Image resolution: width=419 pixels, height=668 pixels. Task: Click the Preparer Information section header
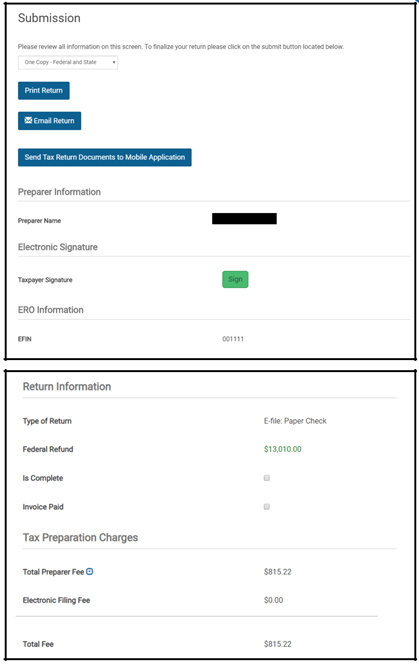click(x=59, y=192)
